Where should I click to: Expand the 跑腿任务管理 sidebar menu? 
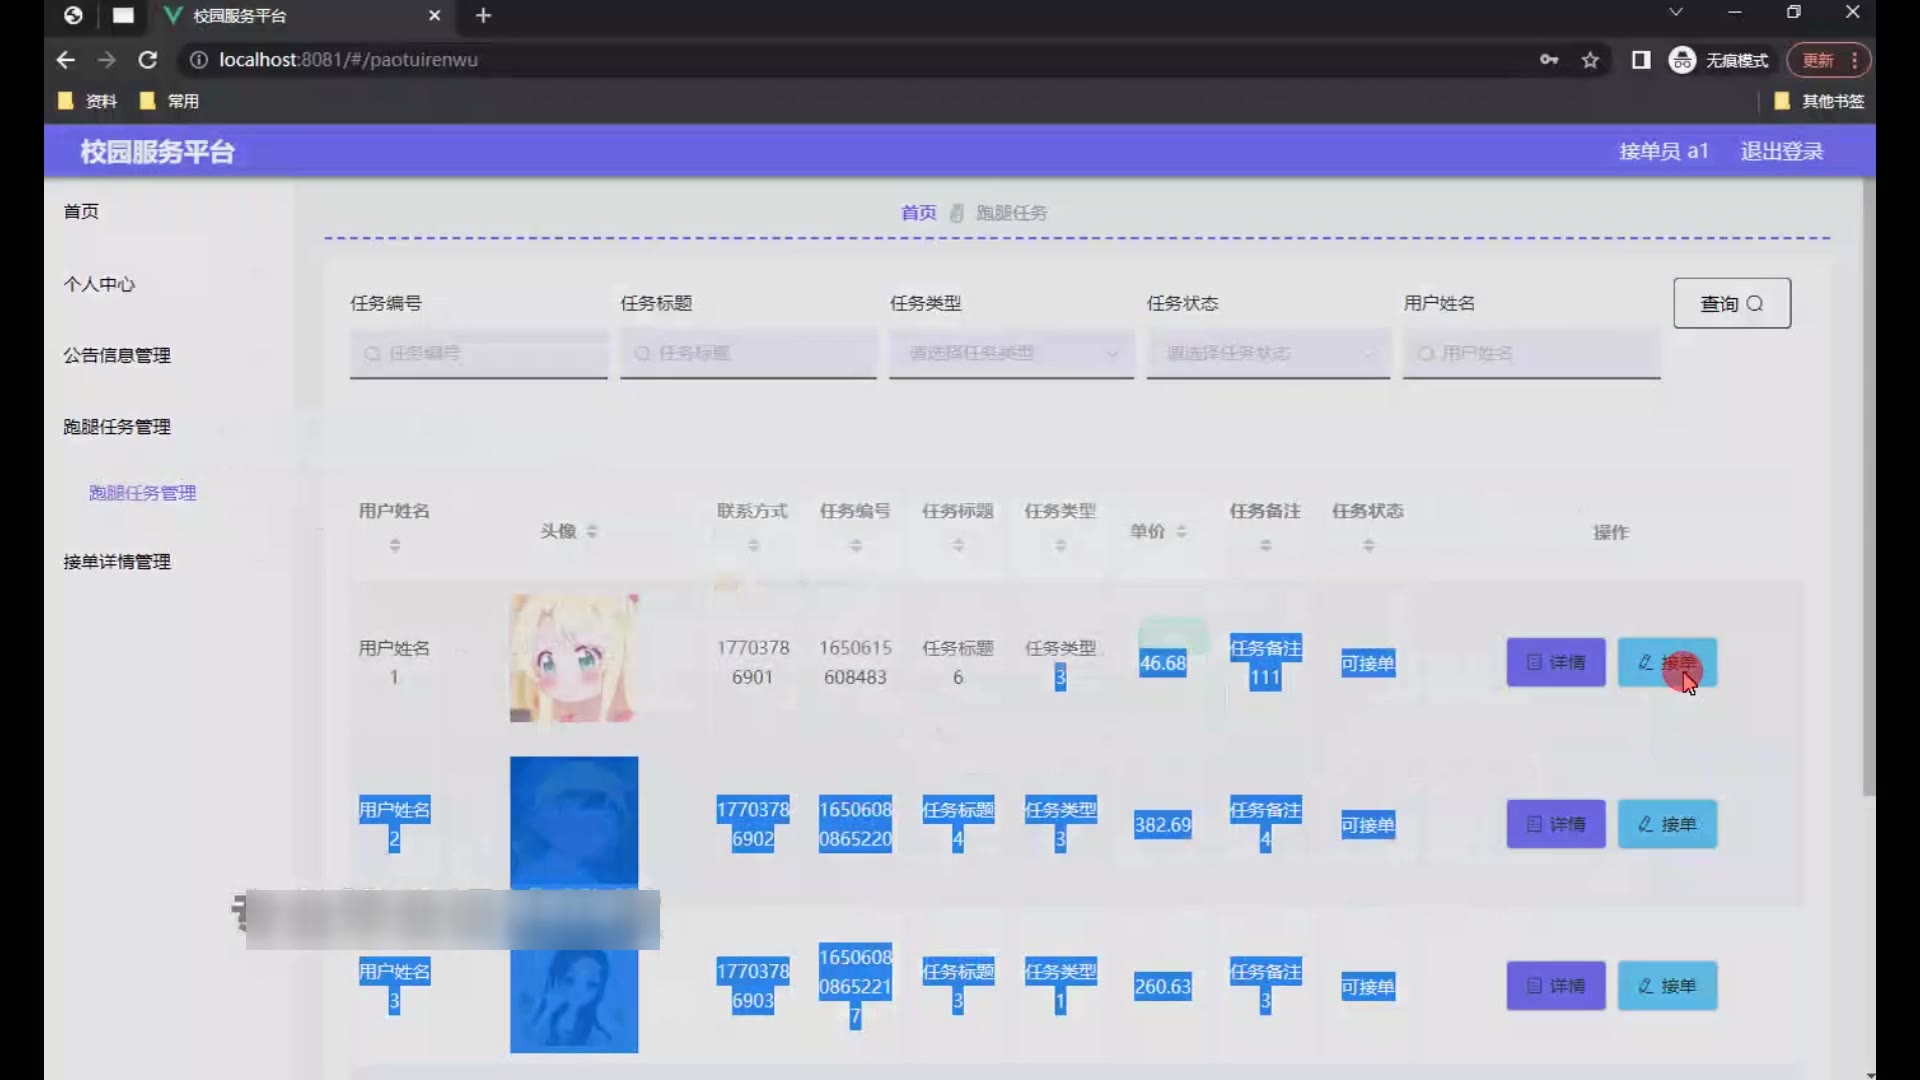tap(117, 427)
